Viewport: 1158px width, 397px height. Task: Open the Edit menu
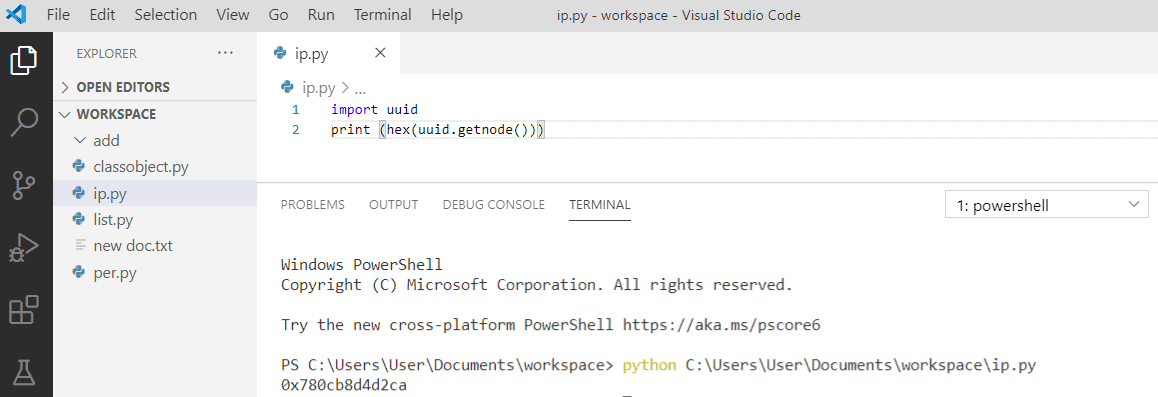pos(102,15)
